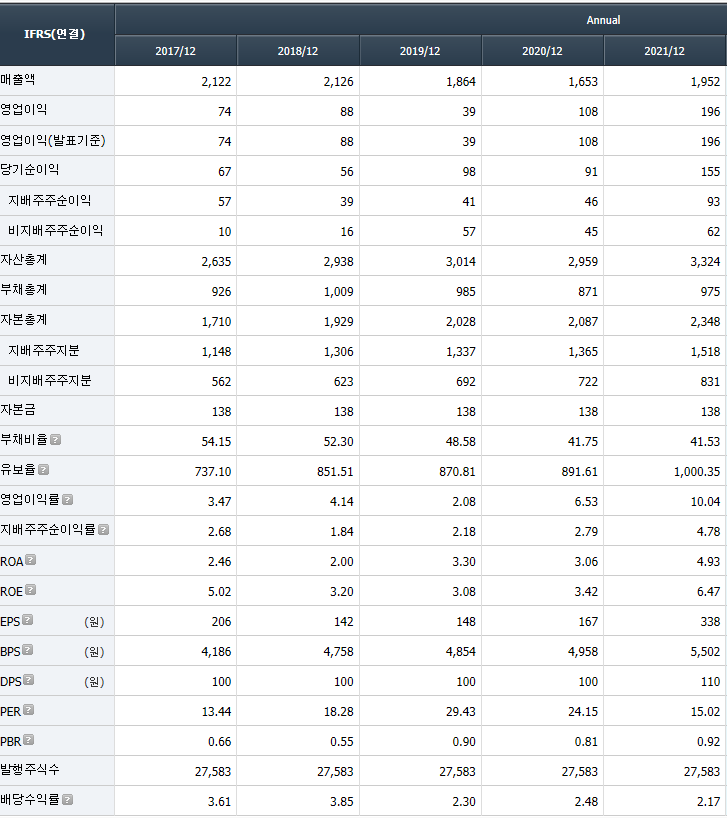This screenshot has width=727, height=818.
Task: Select the 매출액 row label
Action: 18,80
